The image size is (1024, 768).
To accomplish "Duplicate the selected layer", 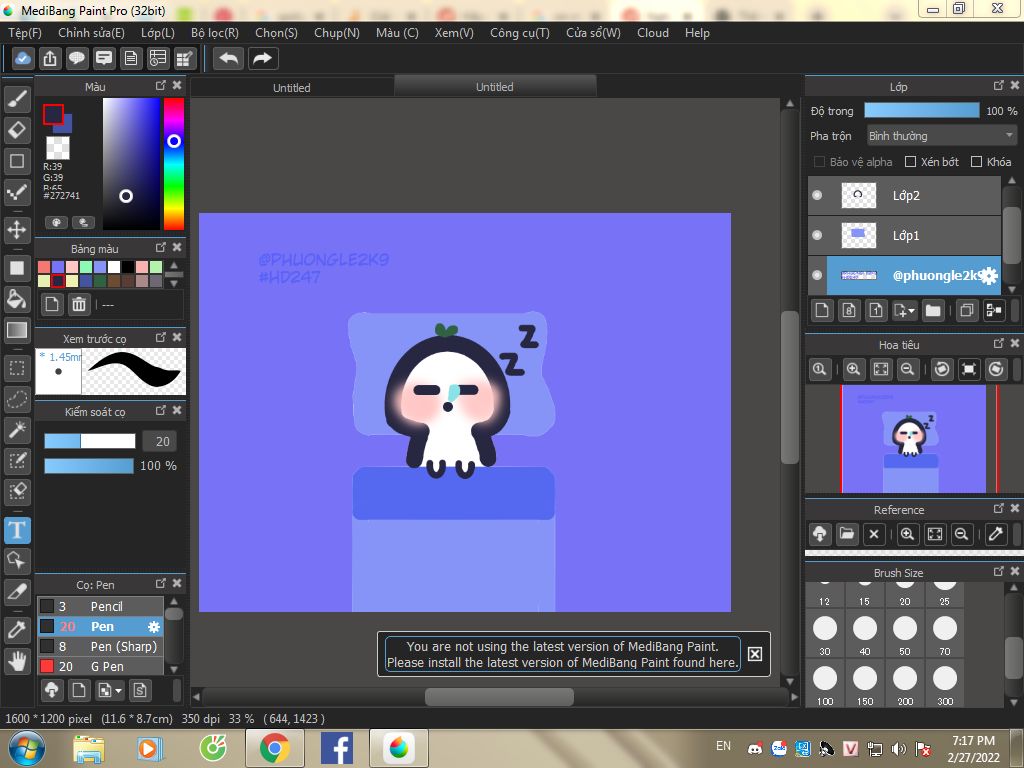I will click(x=967, y=310).
